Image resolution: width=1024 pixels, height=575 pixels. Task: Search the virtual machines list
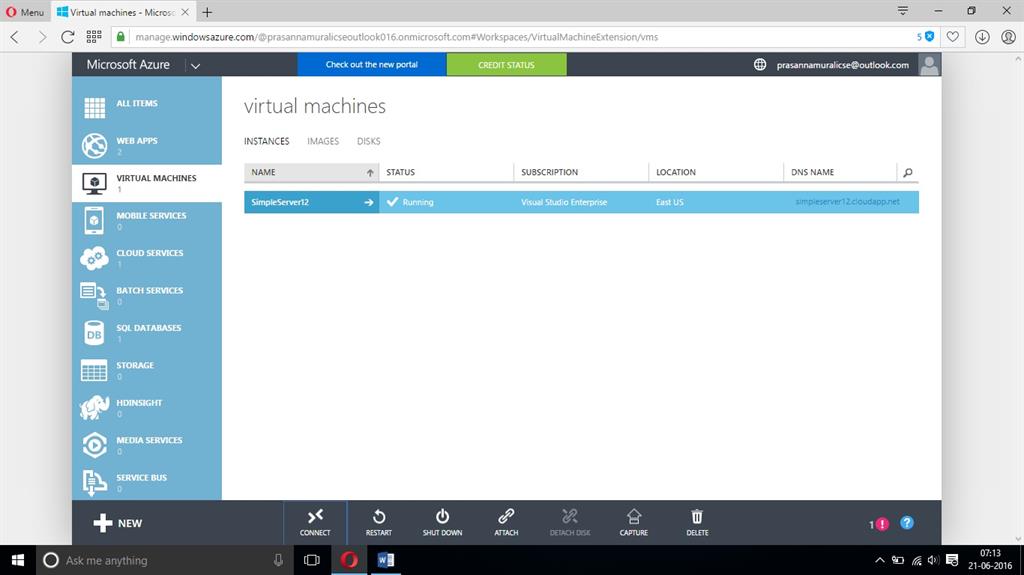(x=908, y=172)
